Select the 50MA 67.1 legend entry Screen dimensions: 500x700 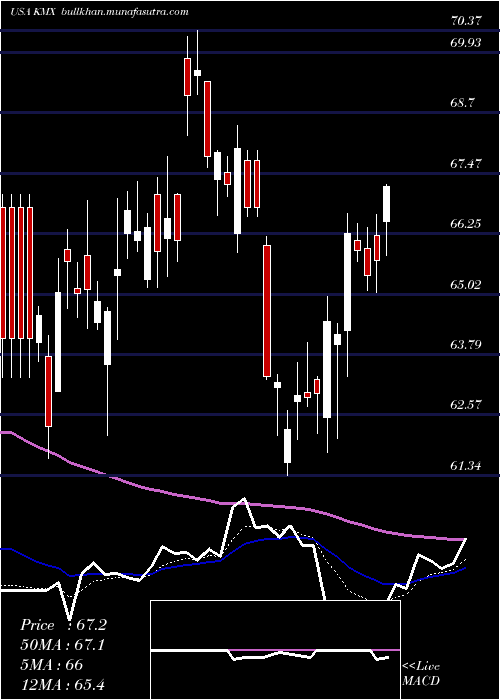coord(63,645)
